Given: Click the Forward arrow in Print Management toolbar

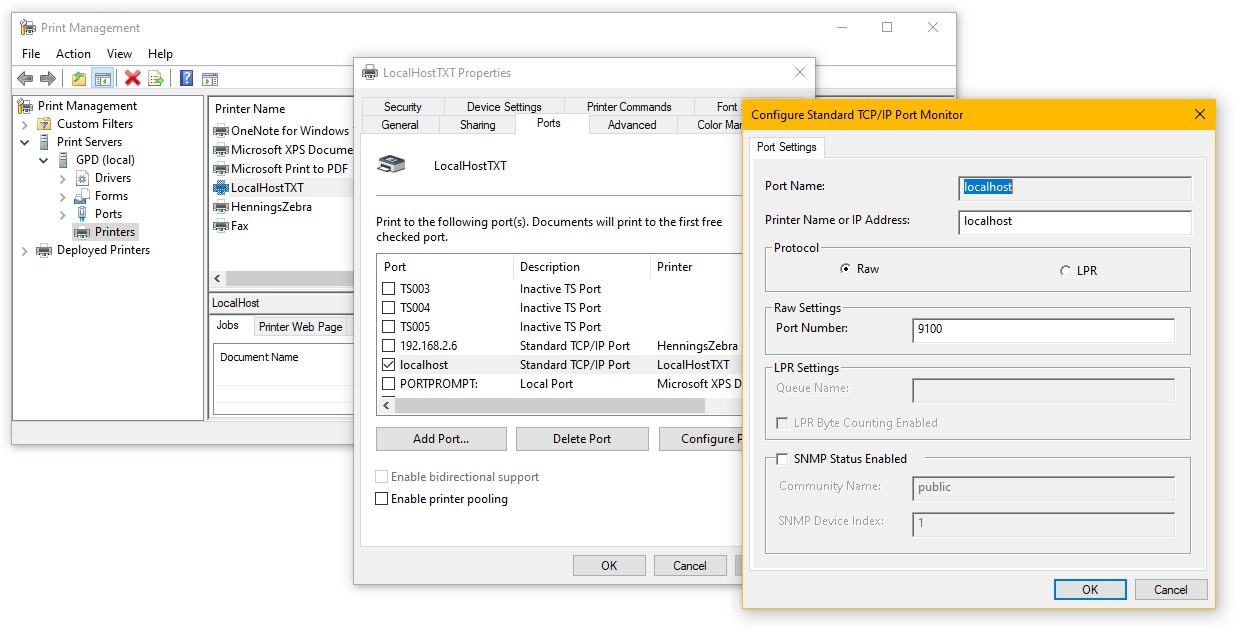Looking at the screenshot, I should tap(47, 78).
